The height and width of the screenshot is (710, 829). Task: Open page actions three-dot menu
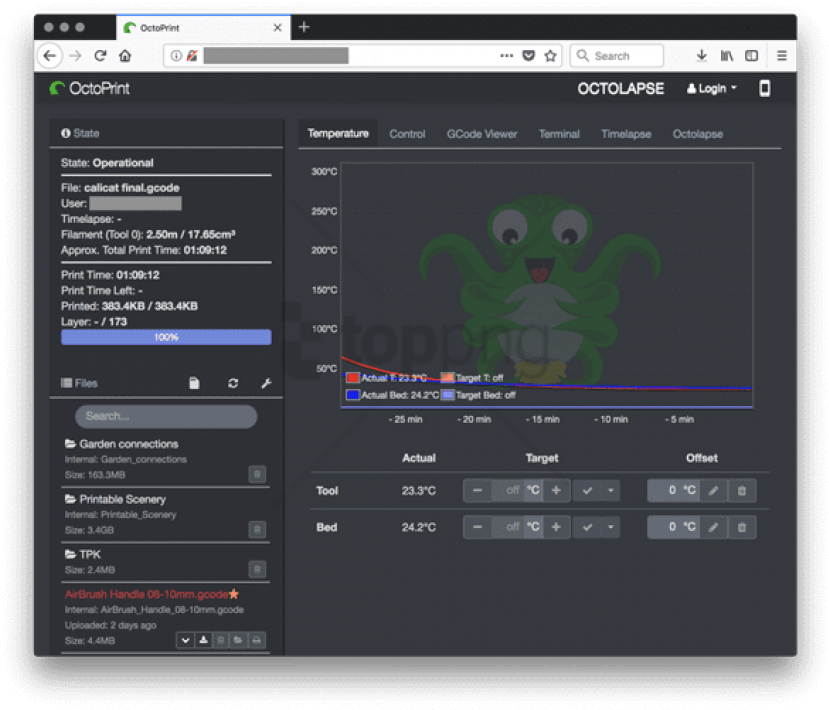click(506, 56)
